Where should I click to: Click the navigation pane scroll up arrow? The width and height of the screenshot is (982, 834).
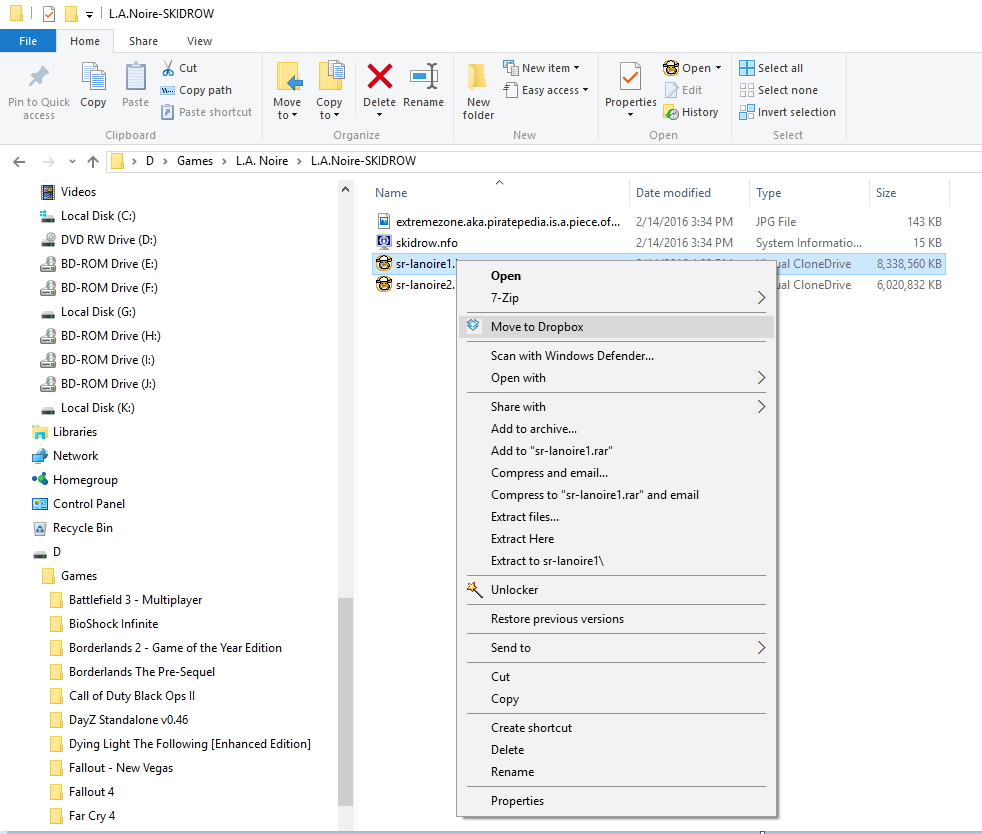(345, 189)
